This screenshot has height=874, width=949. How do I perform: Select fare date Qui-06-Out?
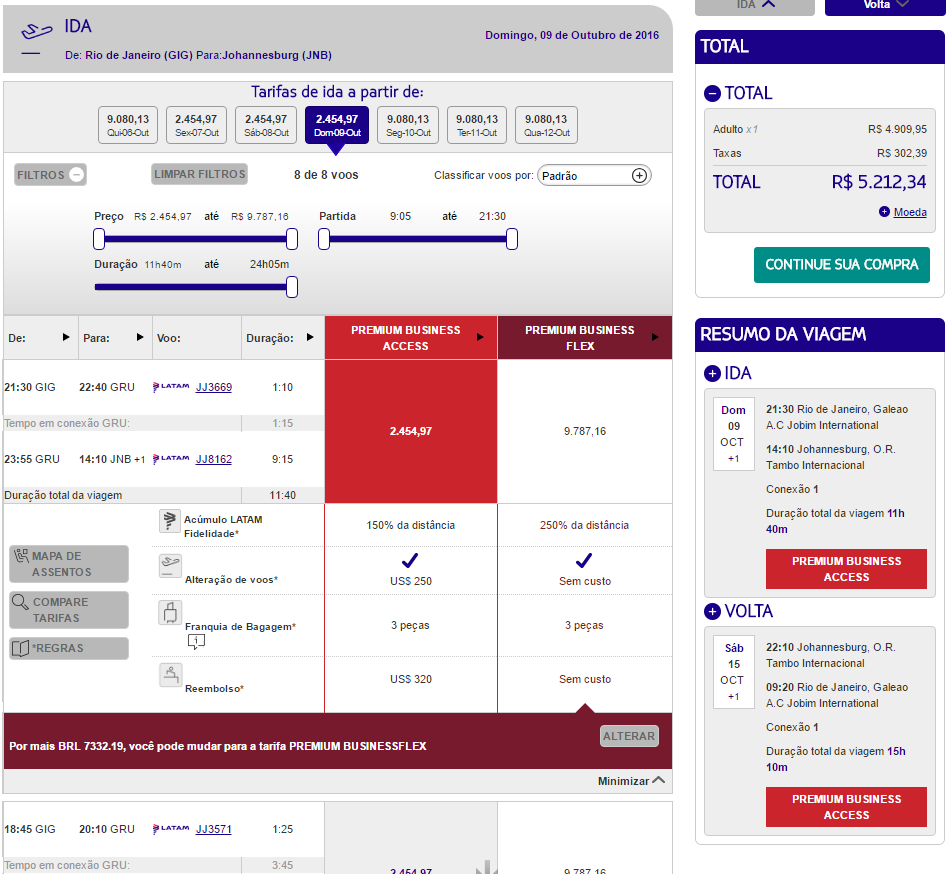pos(128,125)
